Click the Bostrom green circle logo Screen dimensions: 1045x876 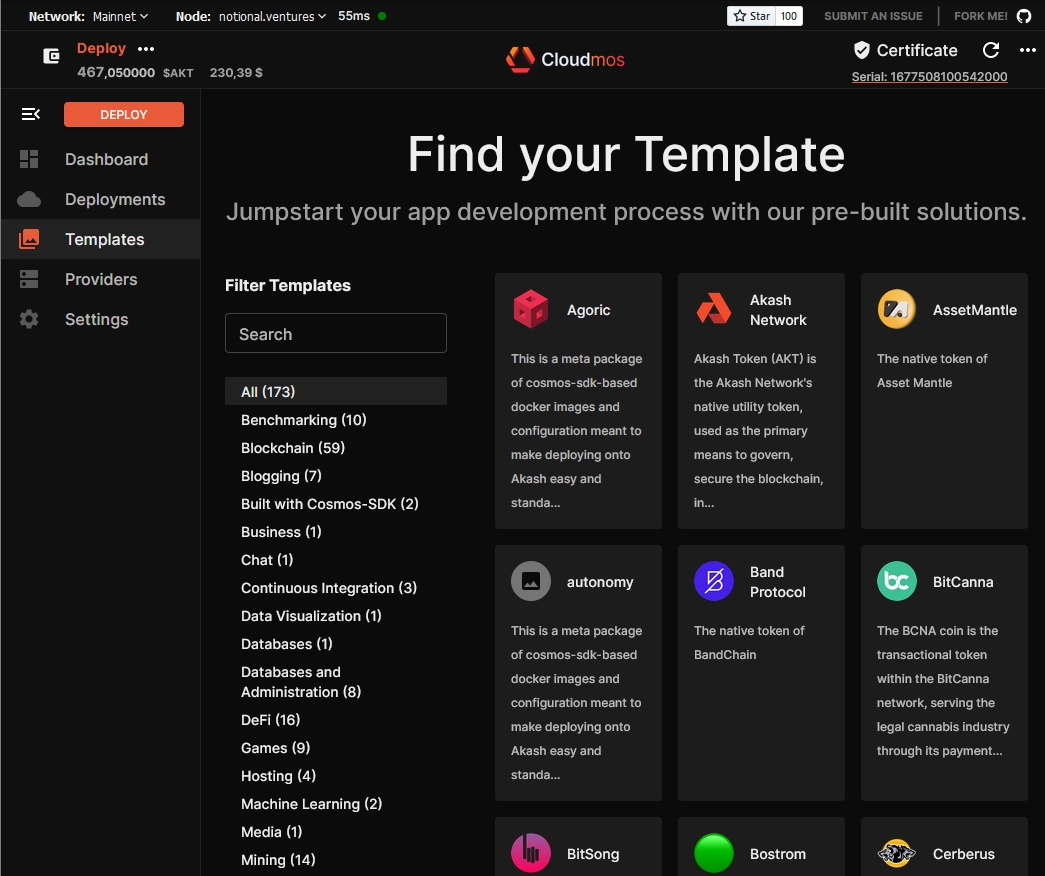click(714, 853)
